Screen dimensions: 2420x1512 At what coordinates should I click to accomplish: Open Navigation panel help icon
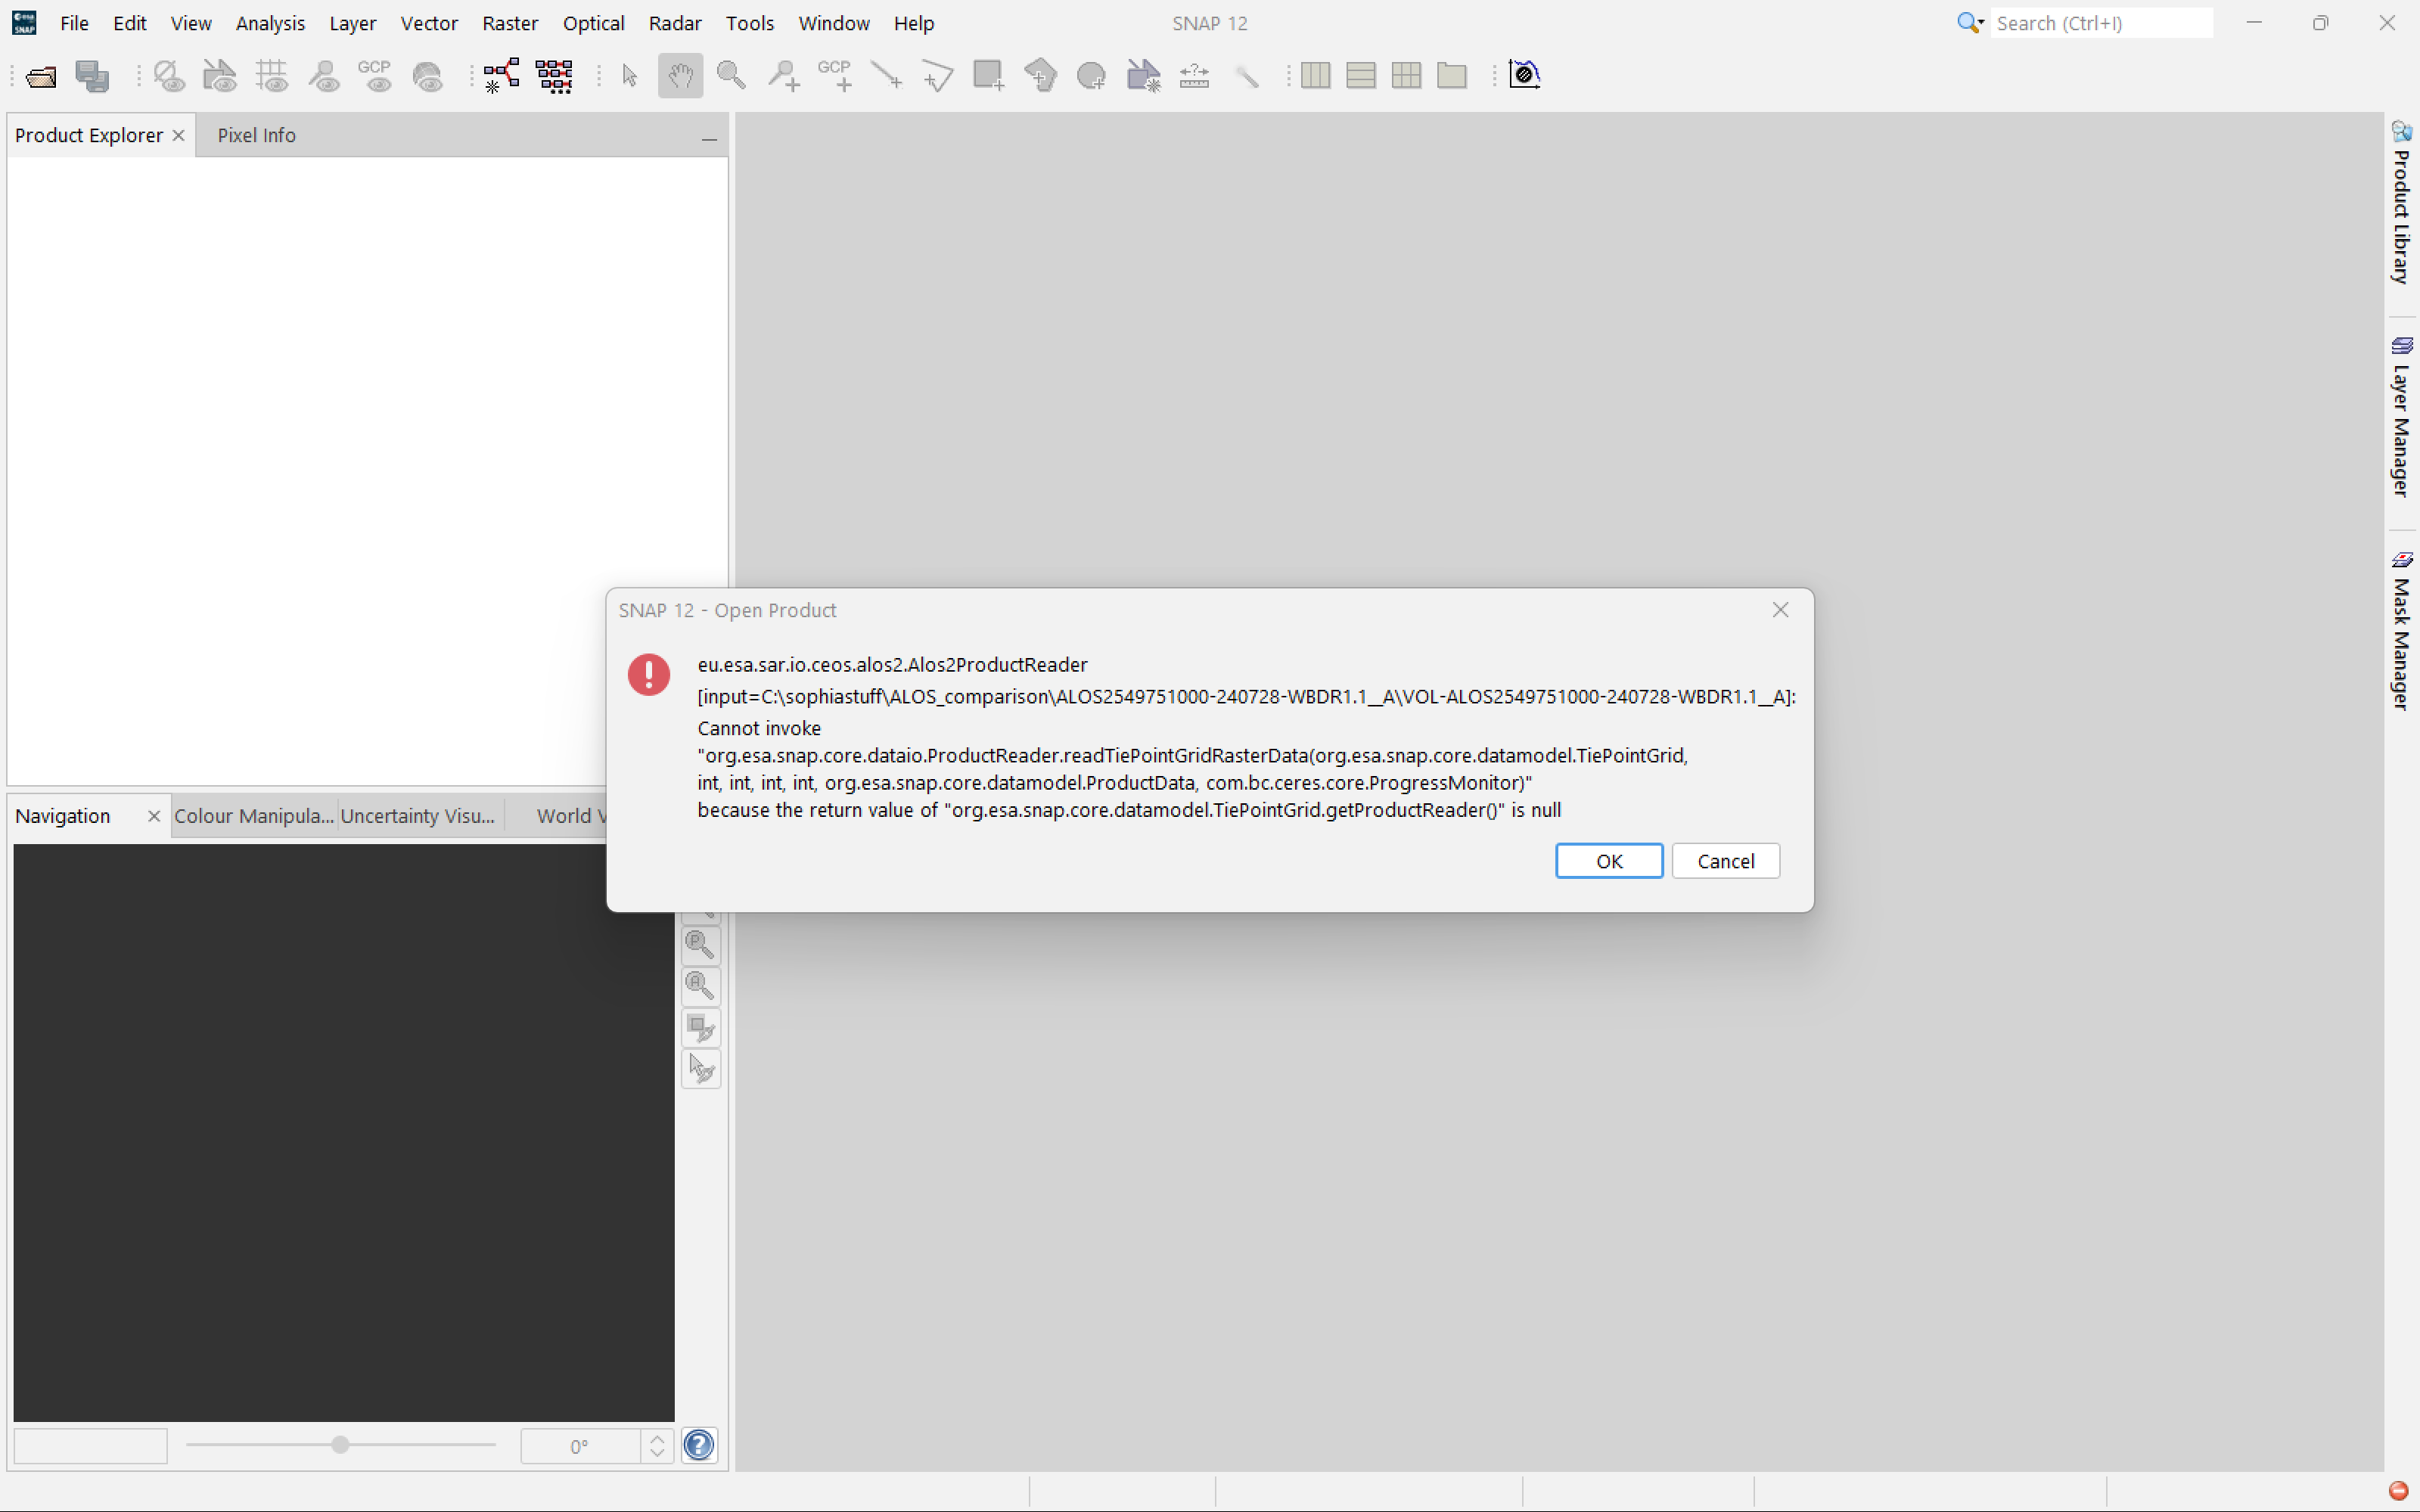click(699, 1445)
